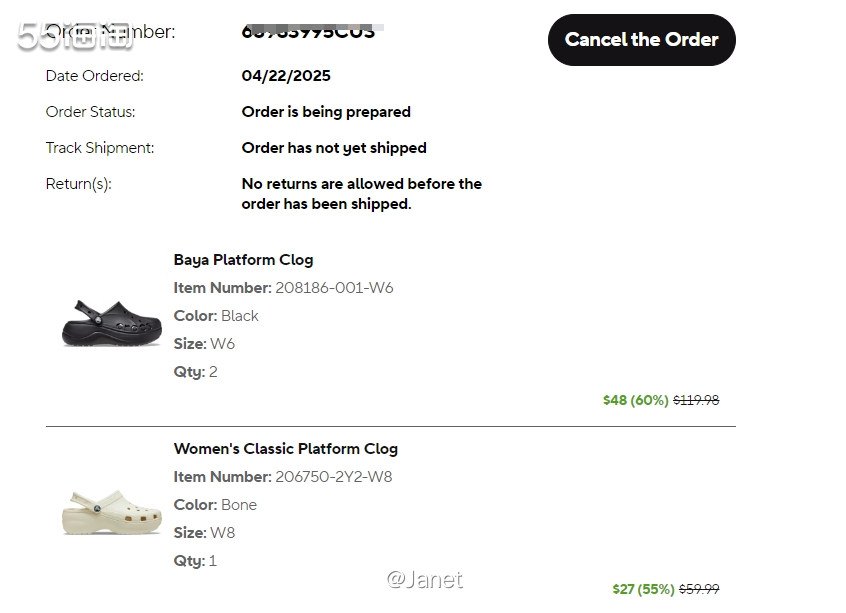Click the Color: Black detail line
The image size is (846, 613).
(216, 316)
